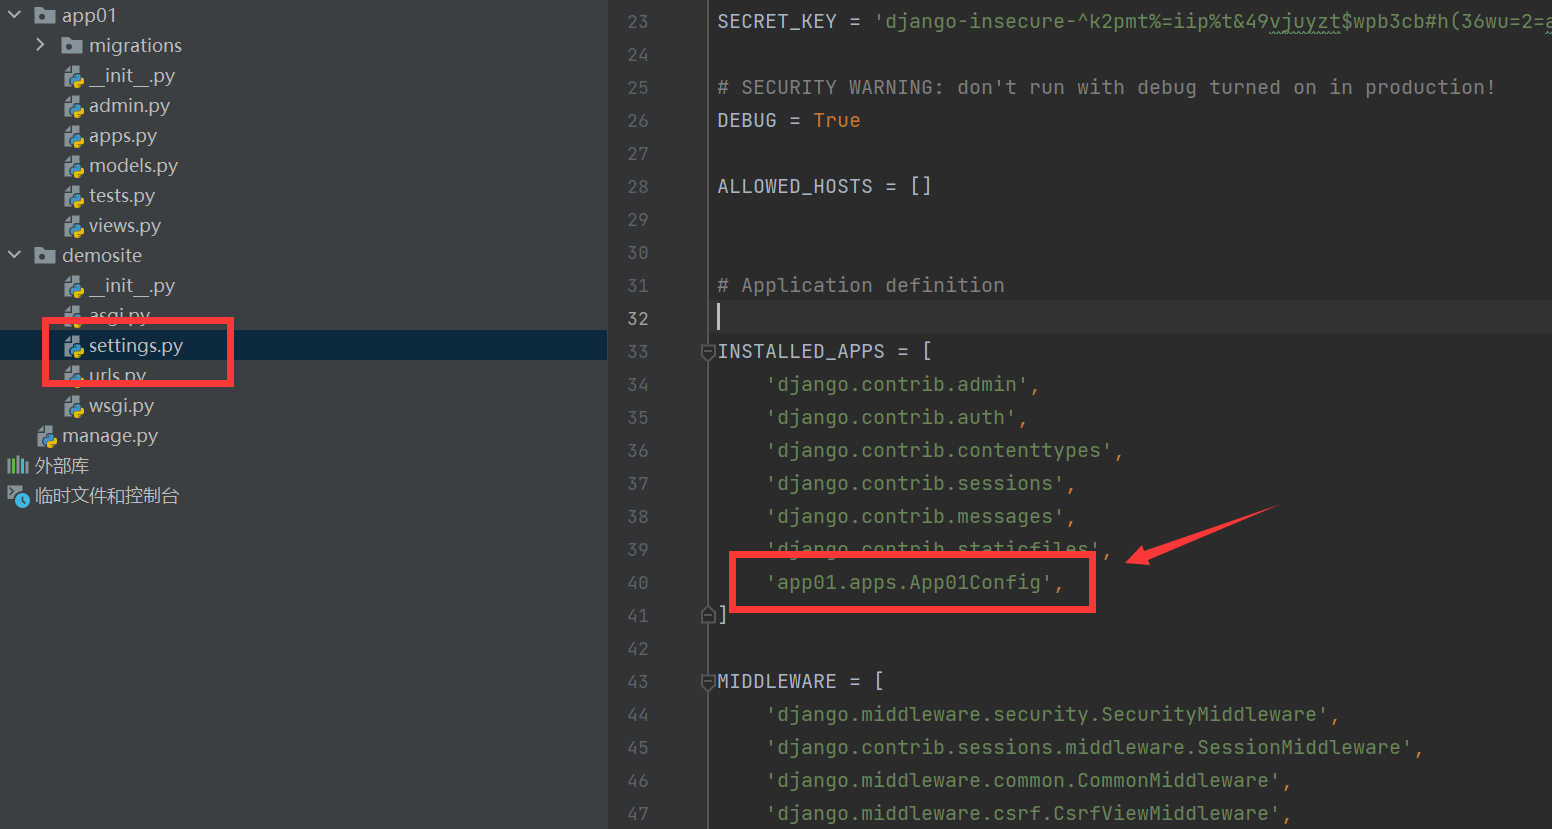Screen dimensions: 1552x829
Task: Click Python icon of wsgi.py
Action: point(74,406)
